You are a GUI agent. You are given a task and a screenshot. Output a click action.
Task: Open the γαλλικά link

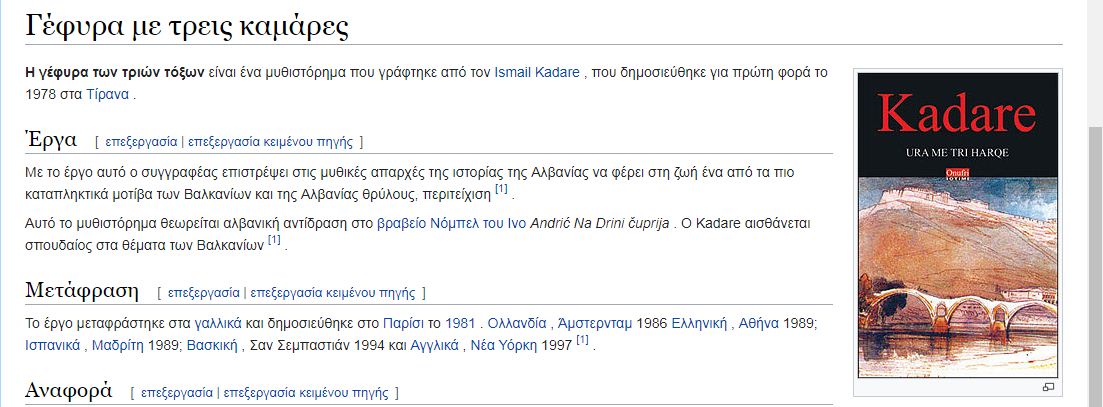coord(218,324)
